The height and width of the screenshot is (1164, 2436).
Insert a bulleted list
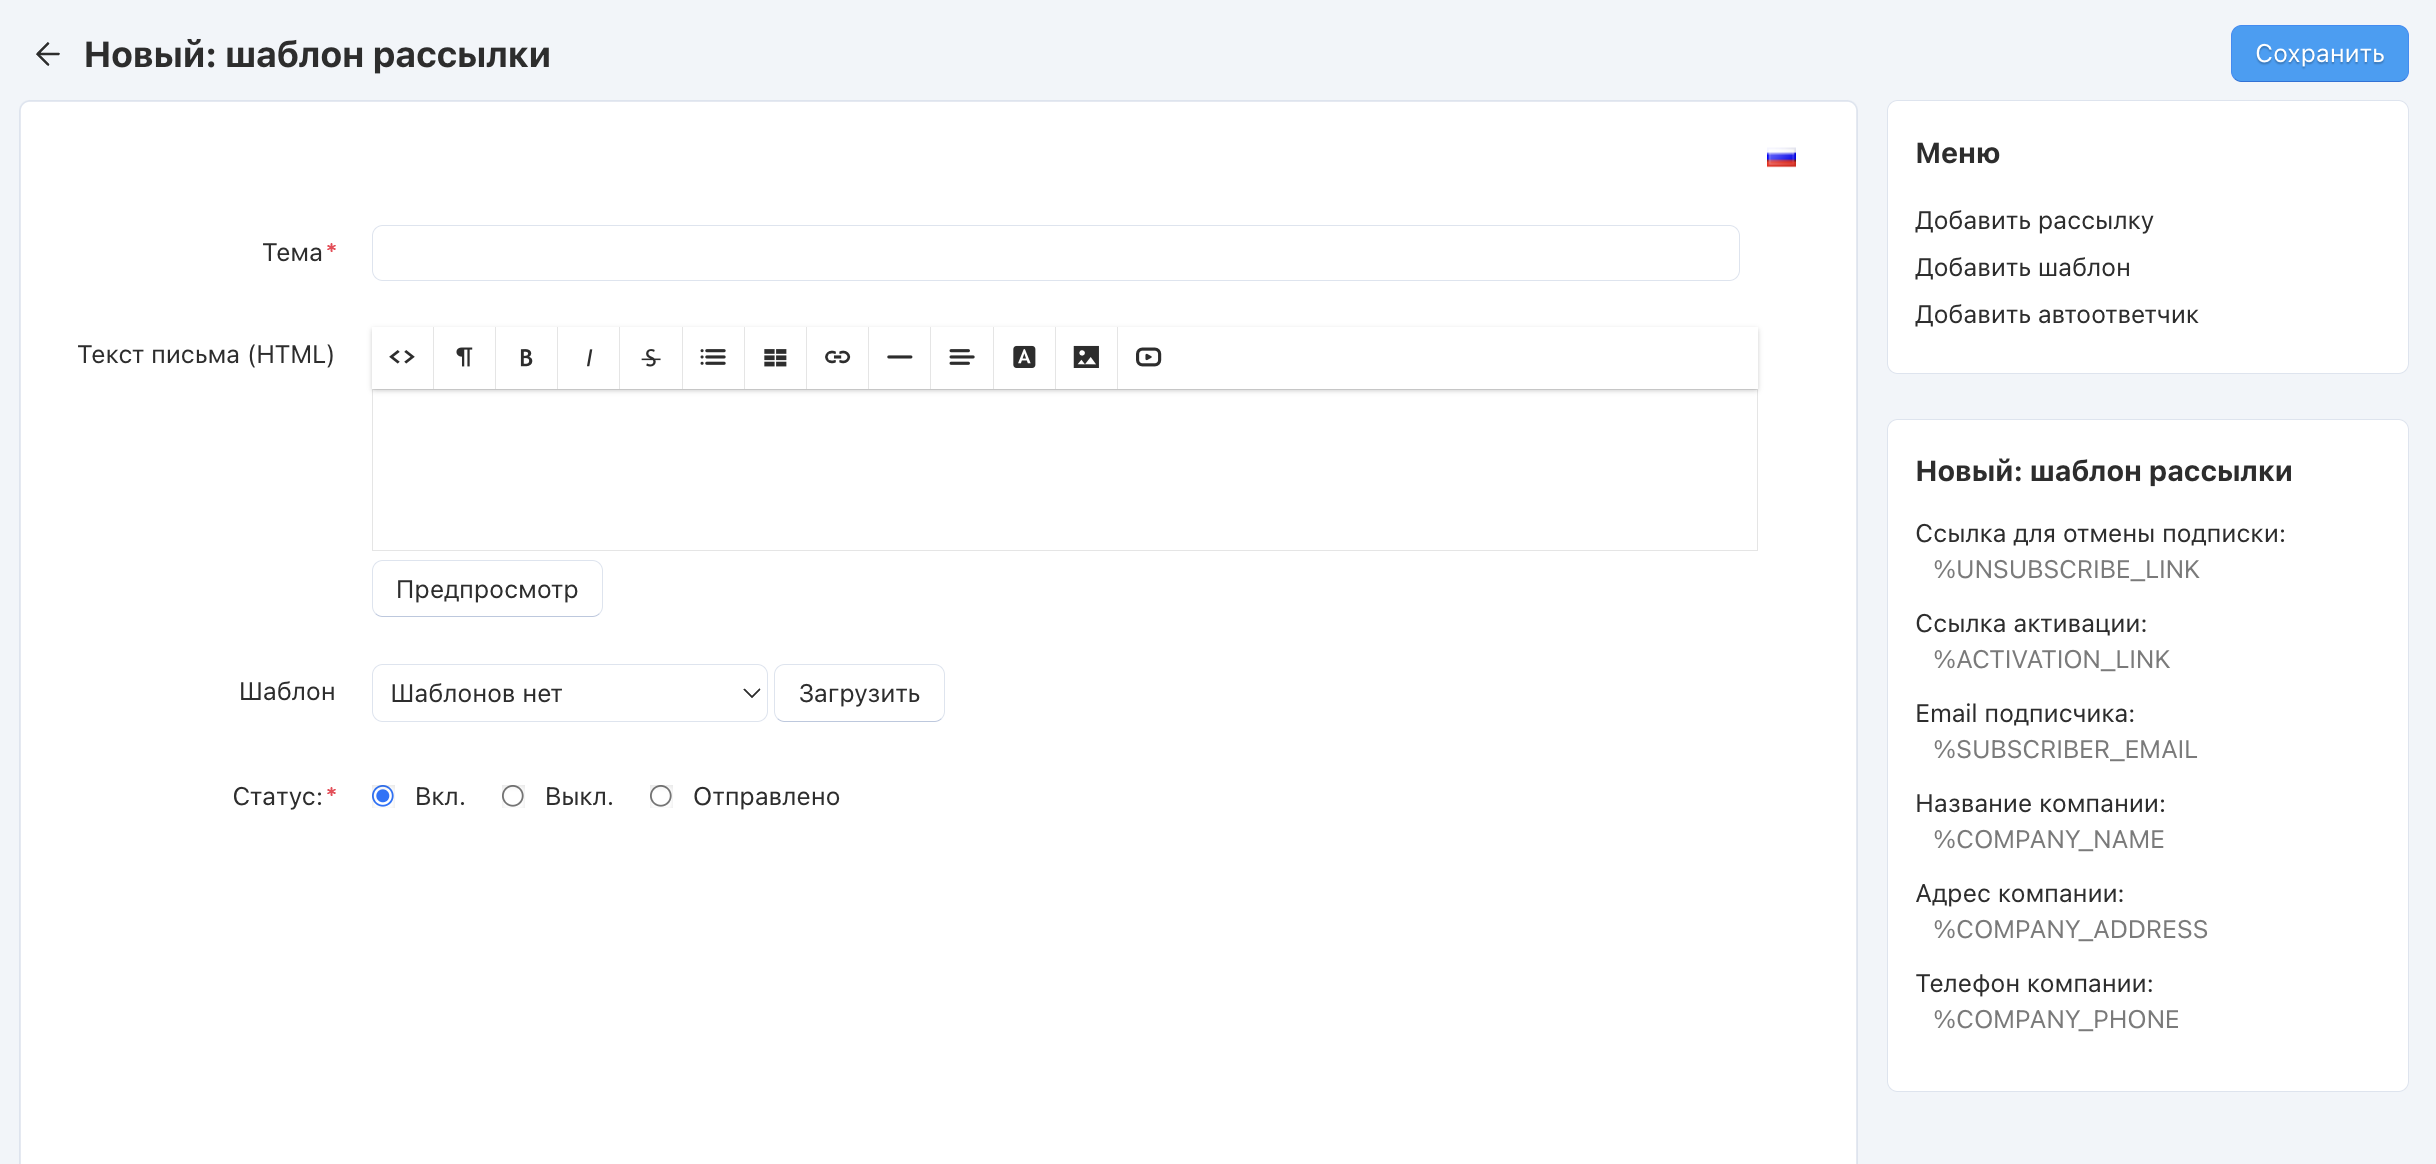[713, 357]
